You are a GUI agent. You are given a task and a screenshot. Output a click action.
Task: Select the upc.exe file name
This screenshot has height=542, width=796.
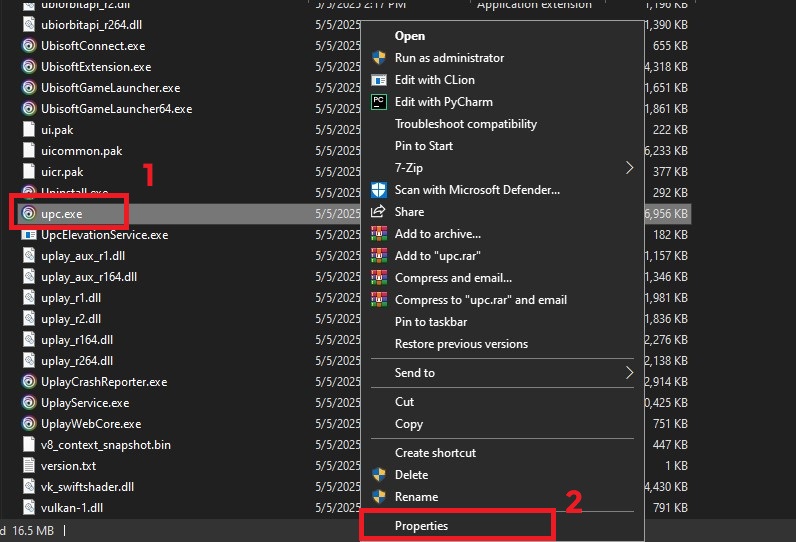(61, 213)
